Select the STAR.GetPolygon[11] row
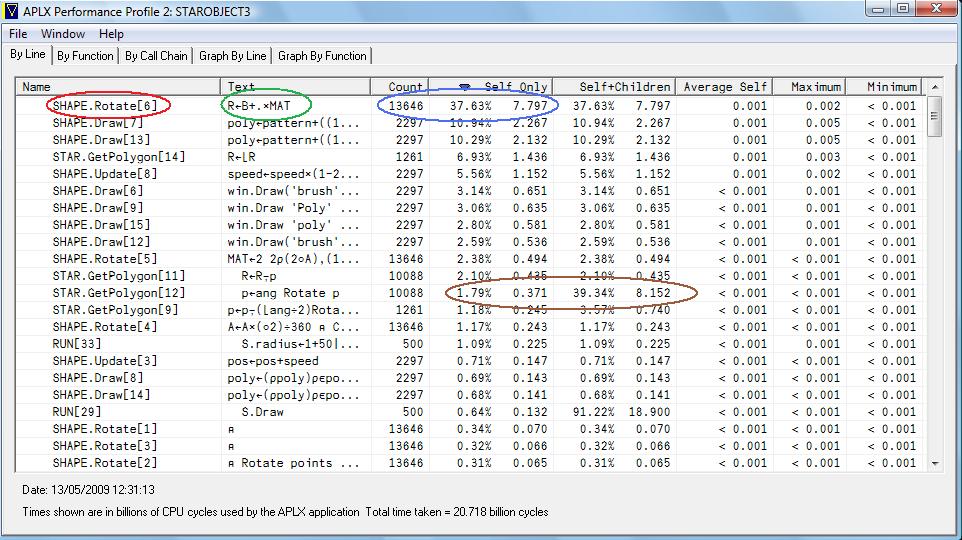Viewport: 962px width, 540px height. pos(471,276)
